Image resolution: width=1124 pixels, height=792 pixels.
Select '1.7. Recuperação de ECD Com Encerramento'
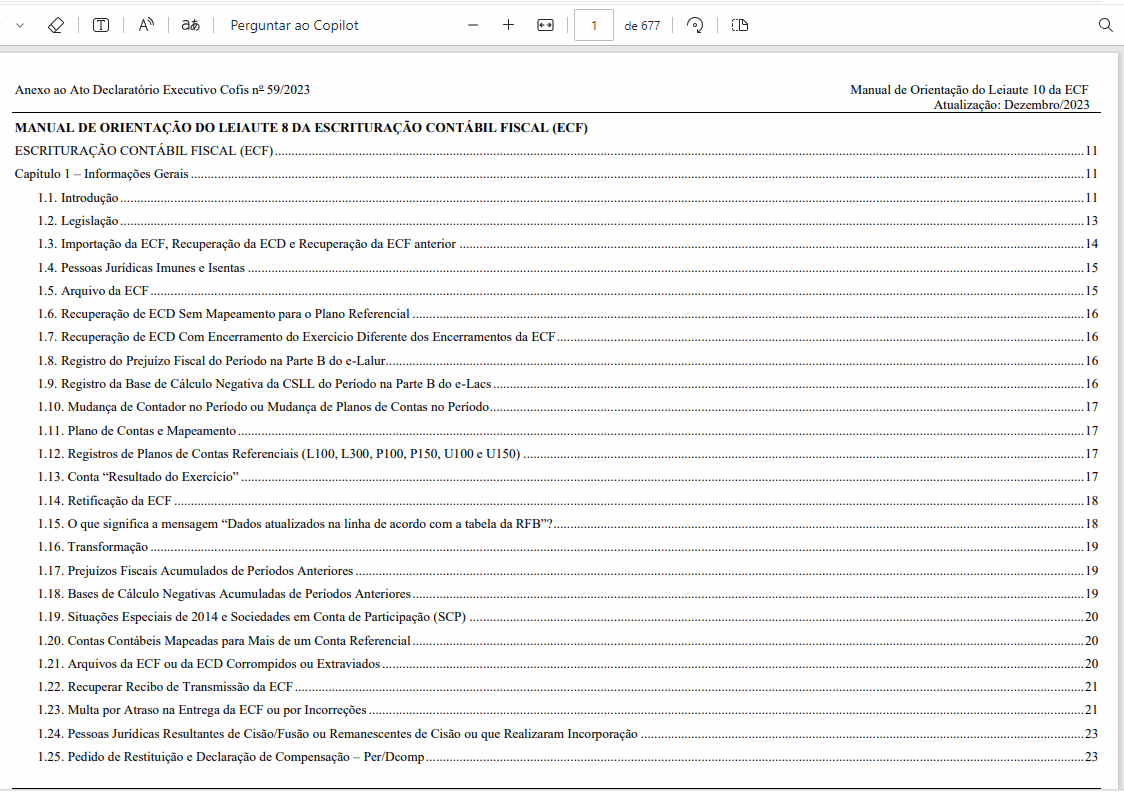pyautogui.click(x=568, y=336)
